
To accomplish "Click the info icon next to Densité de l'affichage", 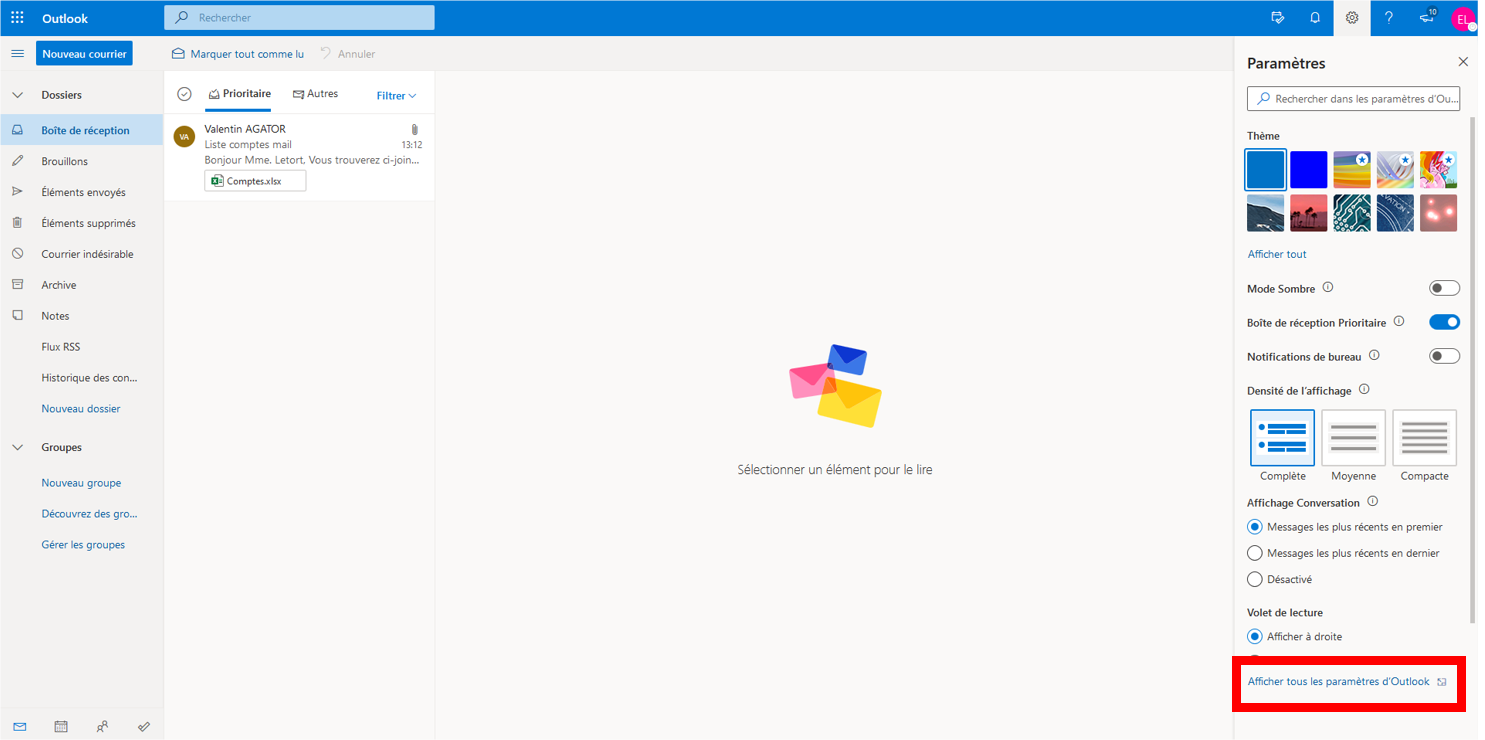I will (x=1364, y=390).
